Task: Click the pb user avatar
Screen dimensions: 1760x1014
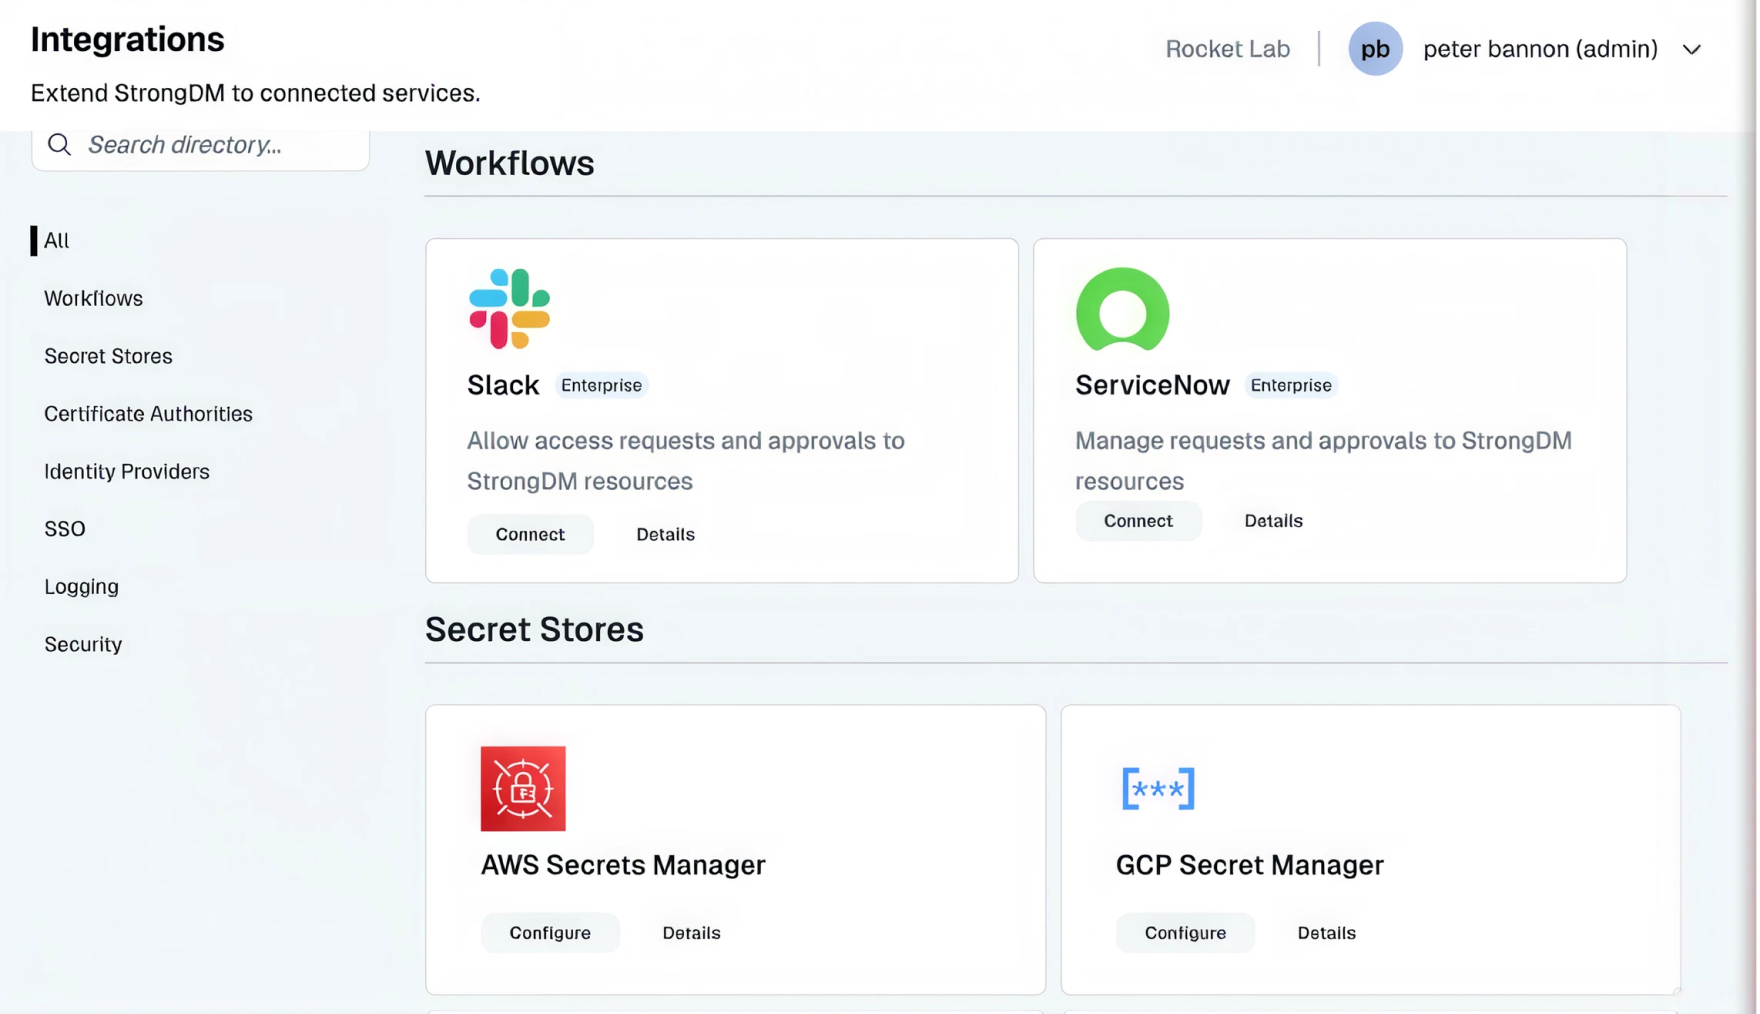Action: pyautogui.click(x=1375, y=48)
